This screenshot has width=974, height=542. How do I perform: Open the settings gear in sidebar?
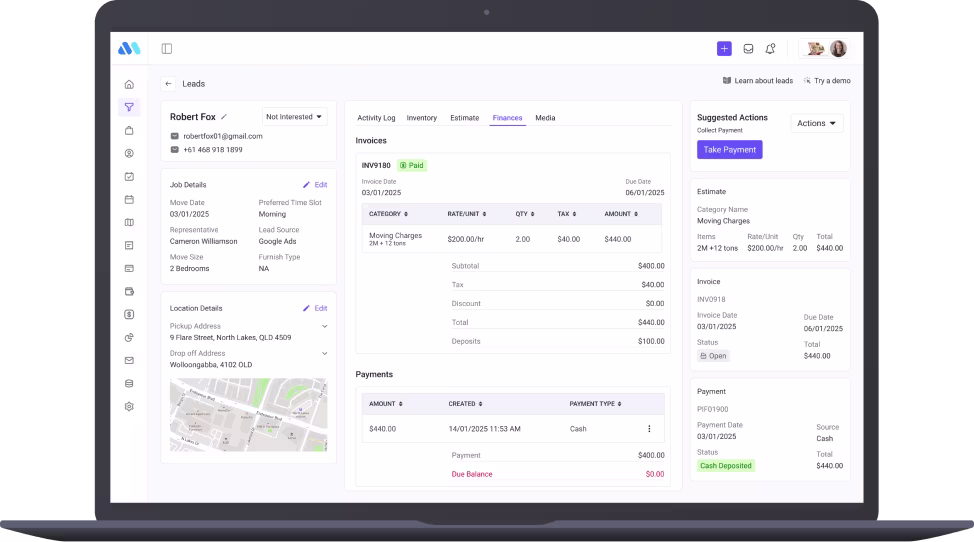point(129,406)
